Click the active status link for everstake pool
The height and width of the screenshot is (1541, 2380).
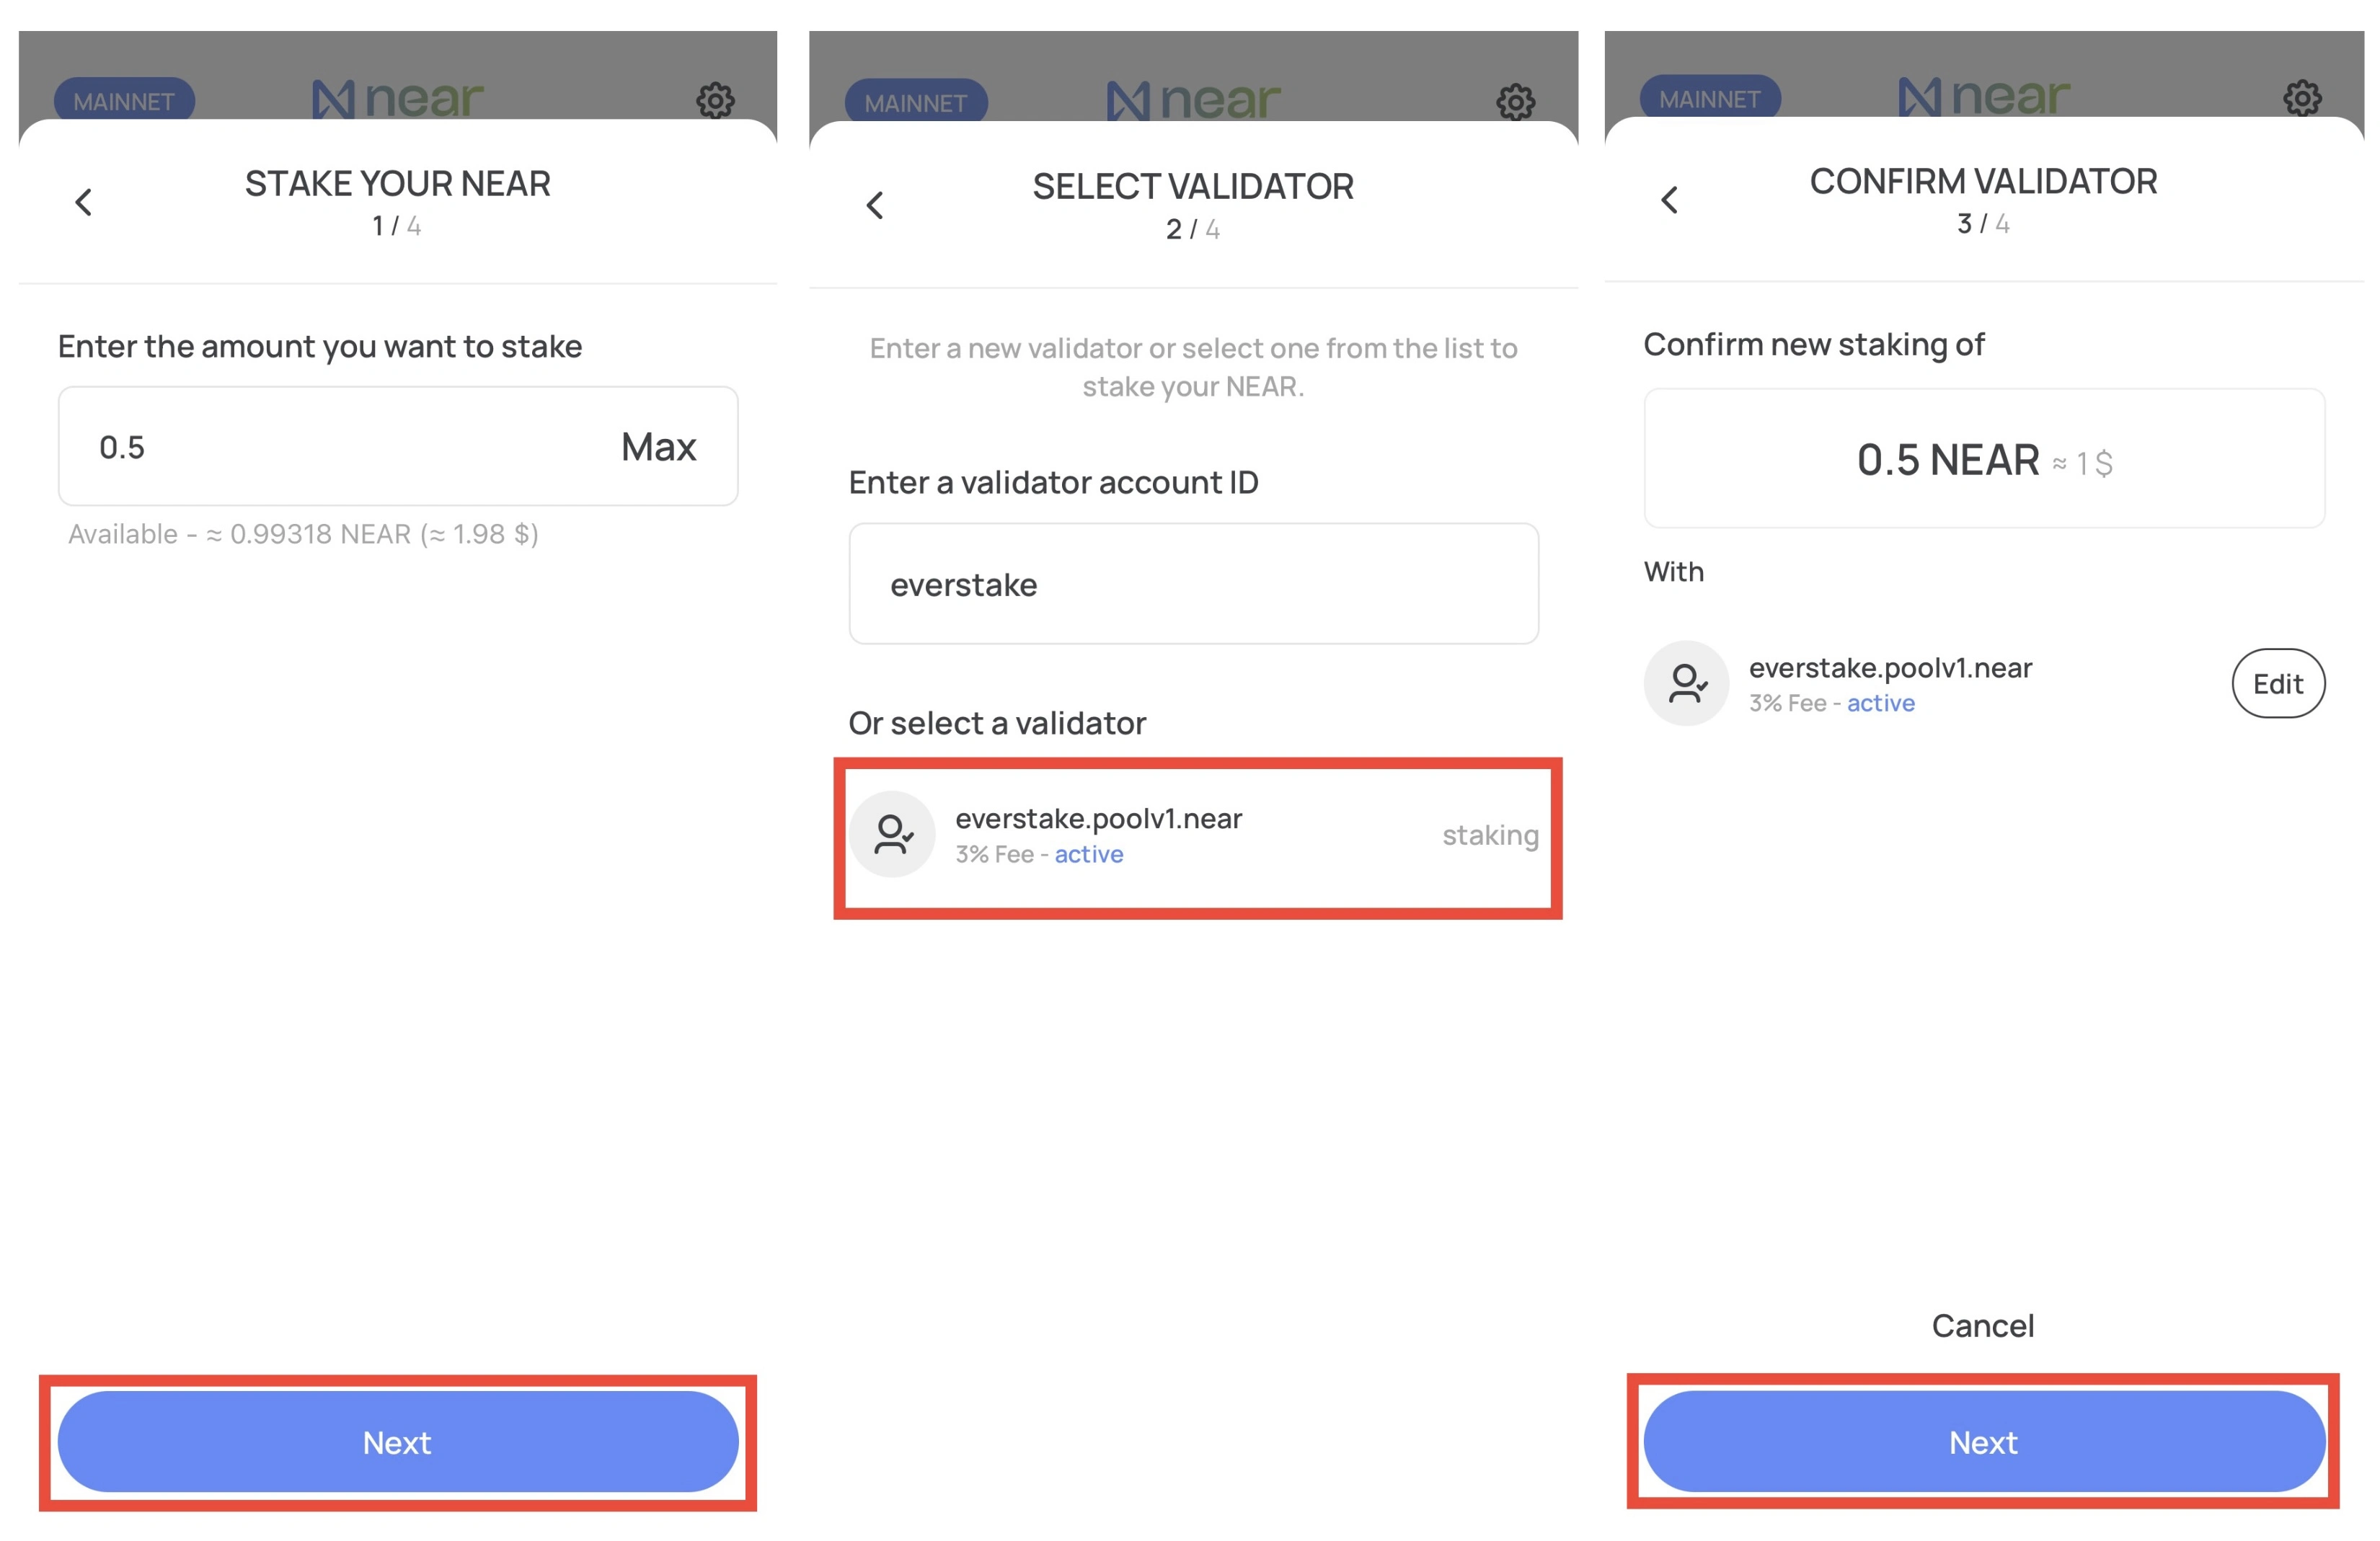tap(1088, 854)
